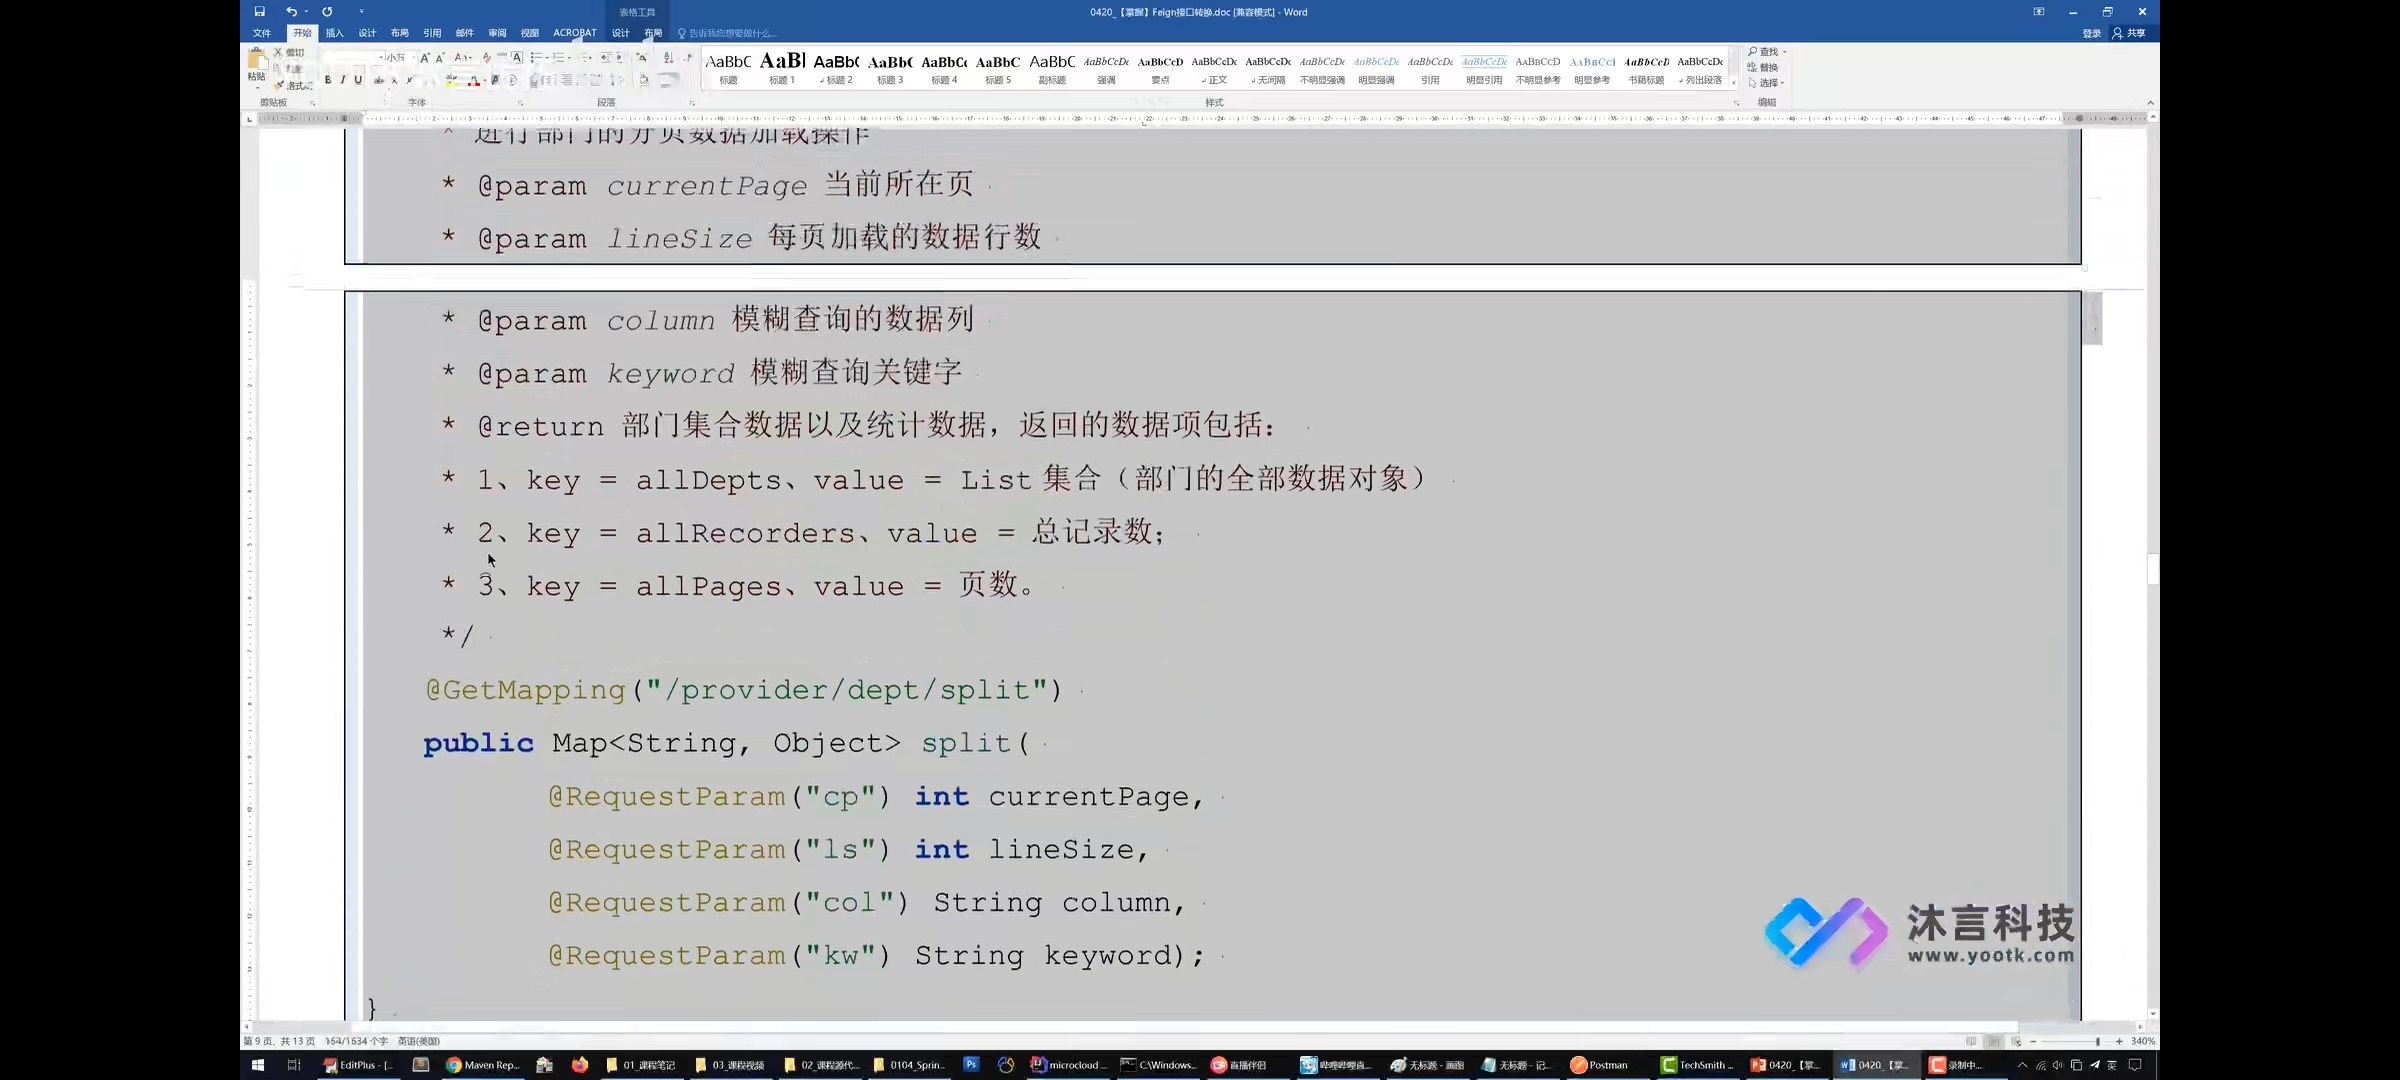This screenshot has height=1080, width=2400.
Task: Click the Increase Indent icon
Action: click(x=620, y=58)
